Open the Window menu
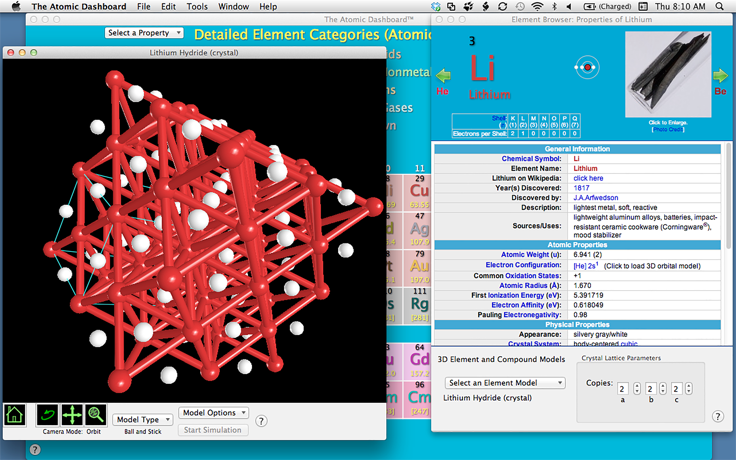Viewport: 736px width, 460px height. (233, 6)
